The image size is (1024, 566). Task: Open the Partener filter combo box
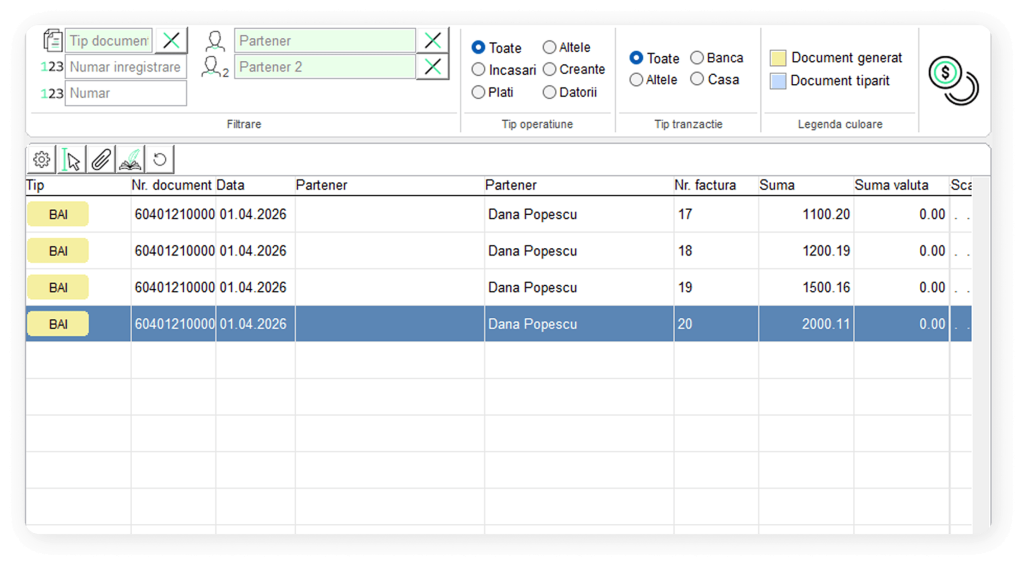325,41
